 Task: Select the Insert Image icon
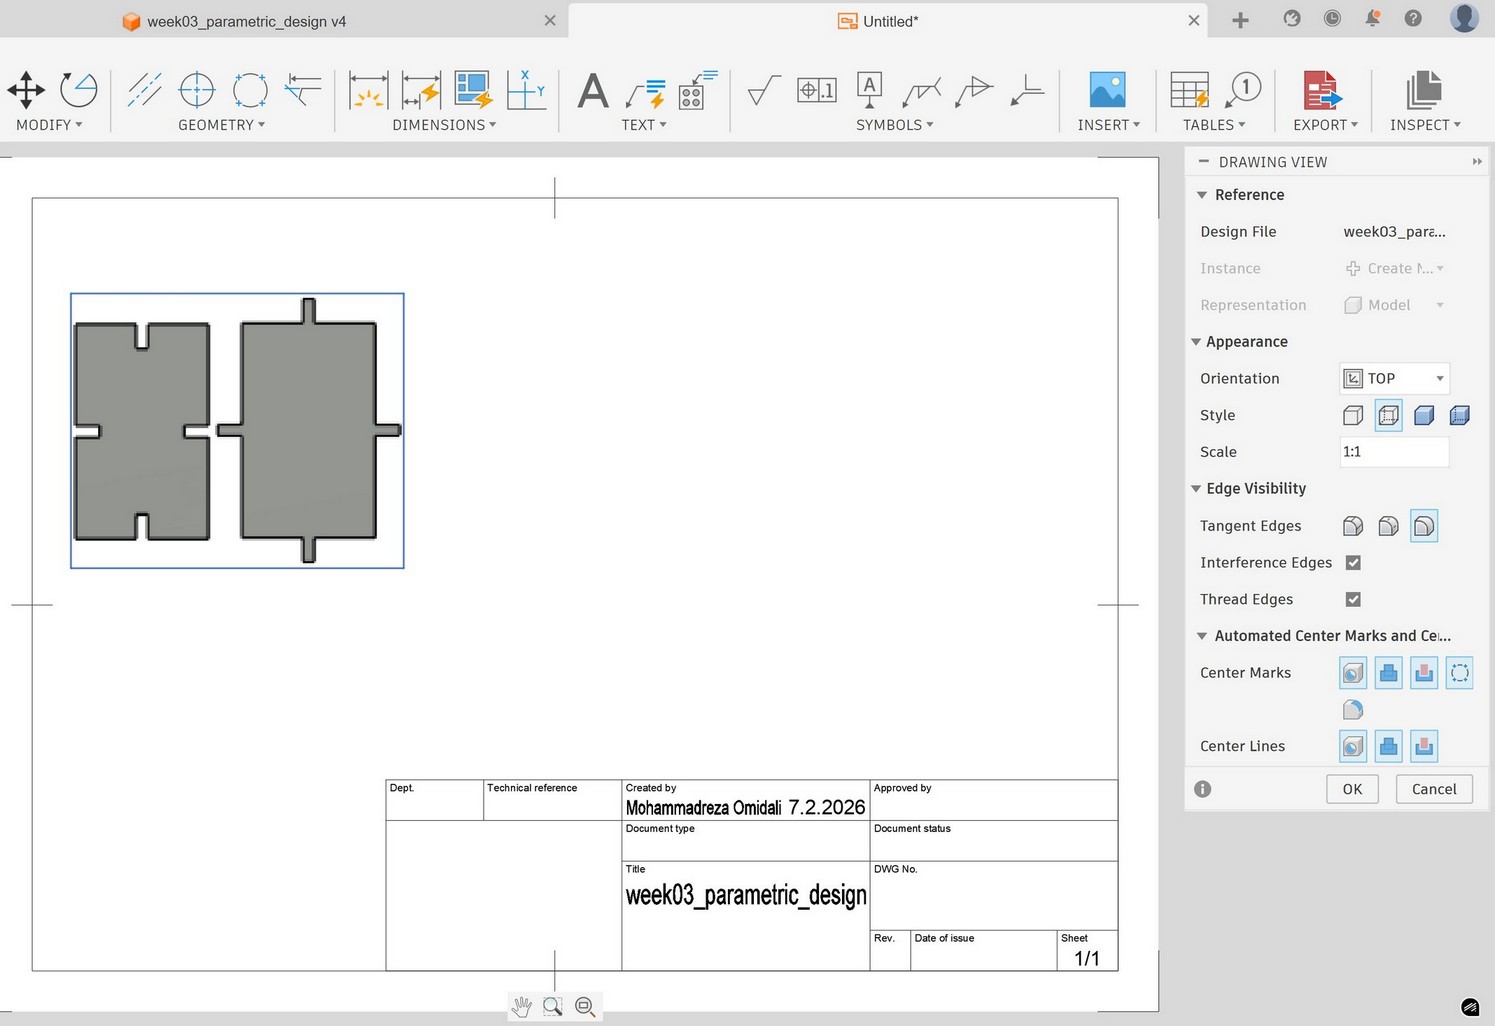point(1107,90)
